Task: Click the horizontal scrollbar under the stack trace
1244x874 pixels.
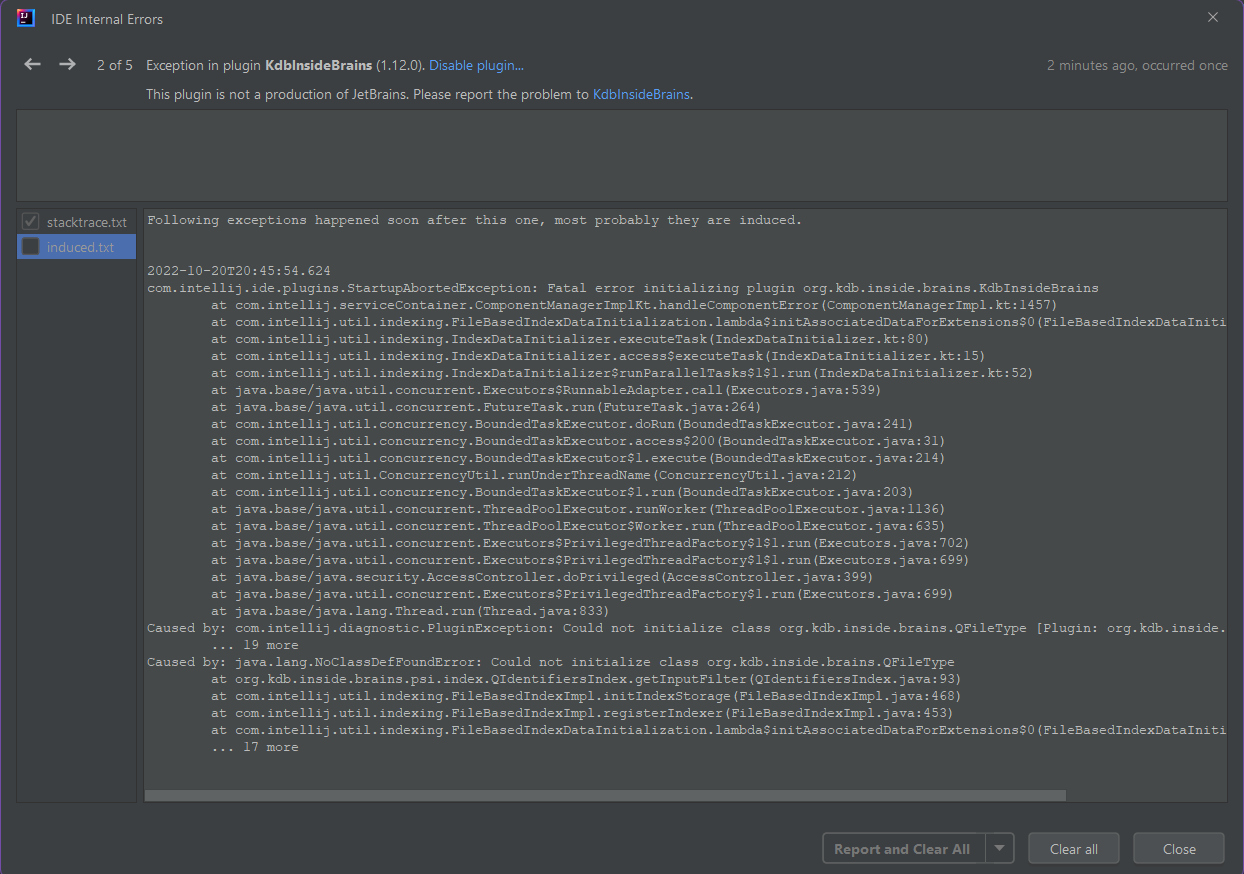Action: tap(605, 796)
